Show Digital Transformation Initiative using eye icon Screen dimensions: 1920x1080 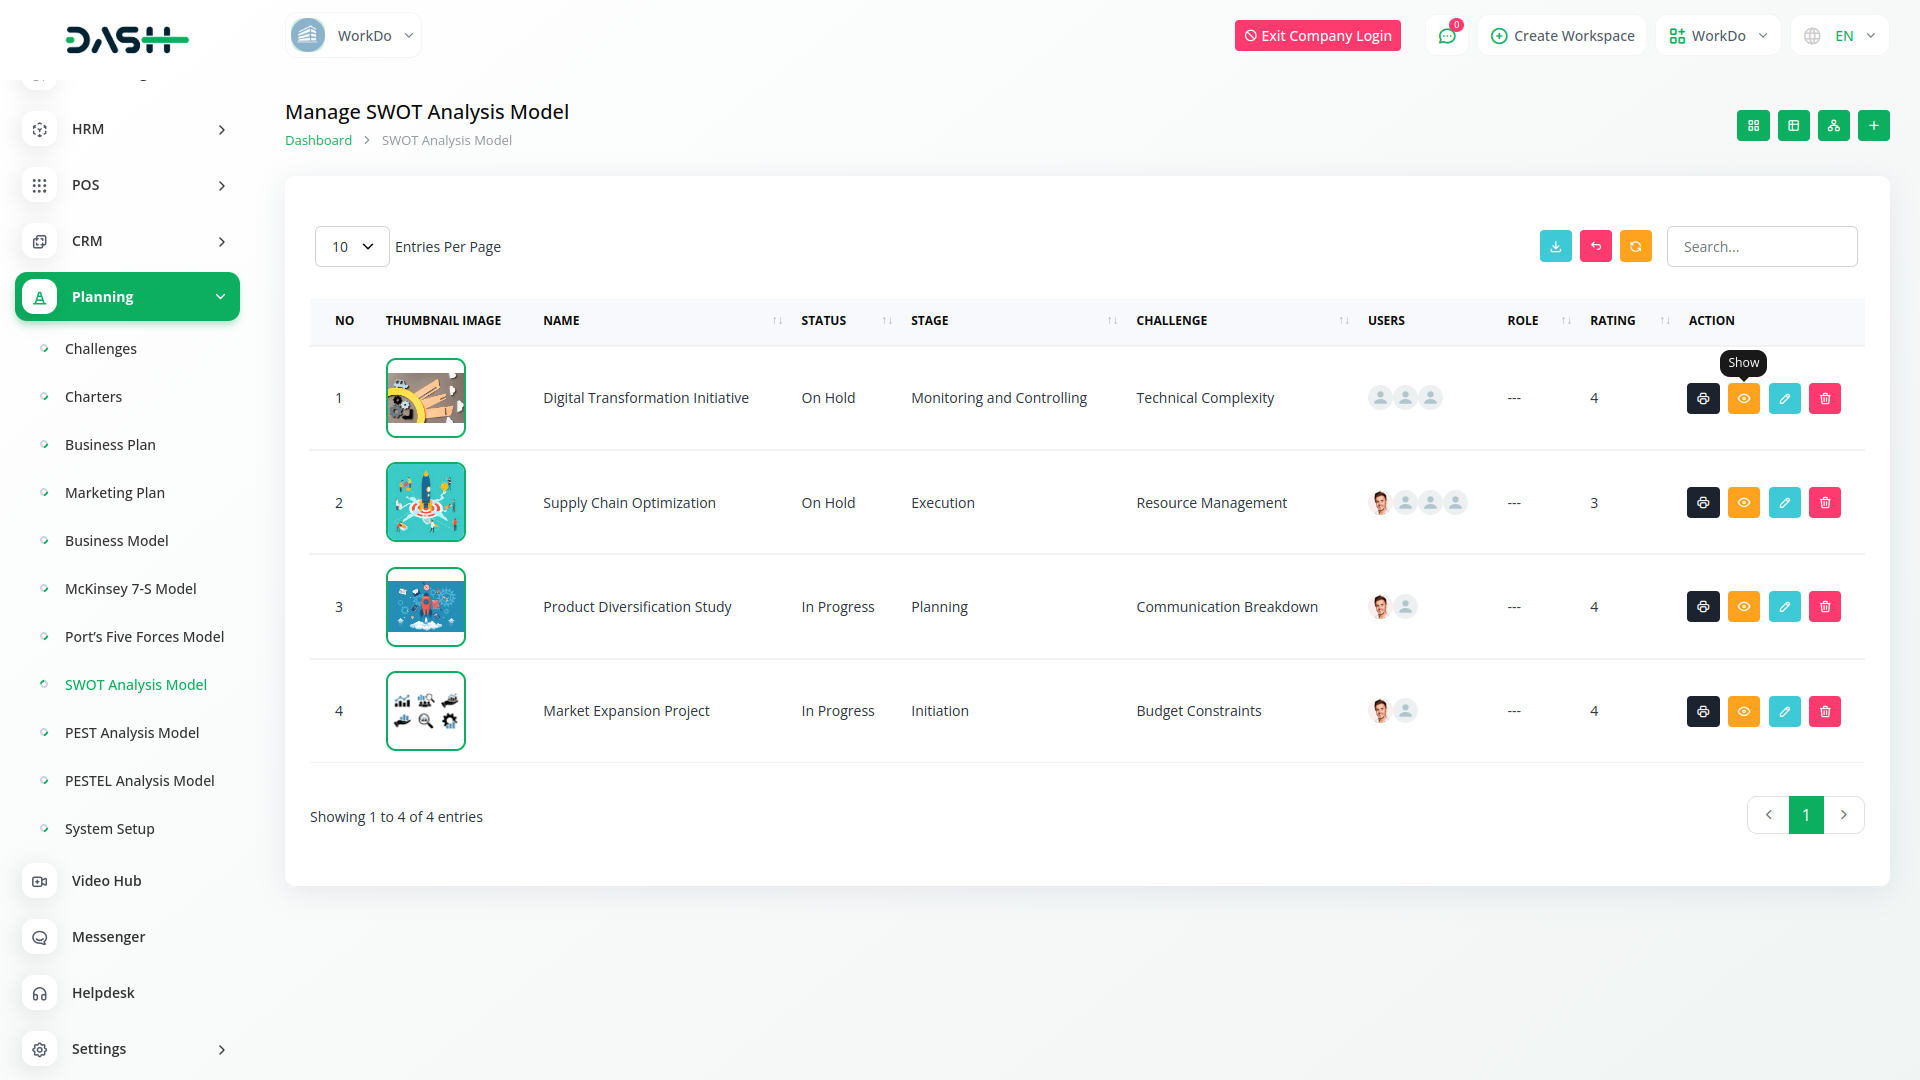[1743, 398]
